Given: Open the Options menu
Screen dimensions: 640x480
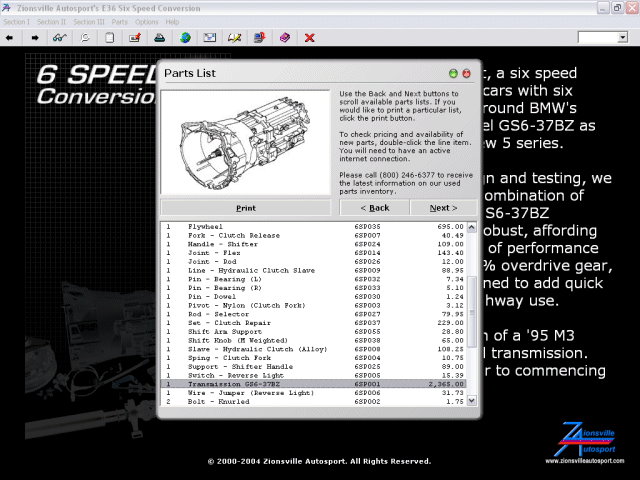Looking at the screenshot, I should [147, 22].
